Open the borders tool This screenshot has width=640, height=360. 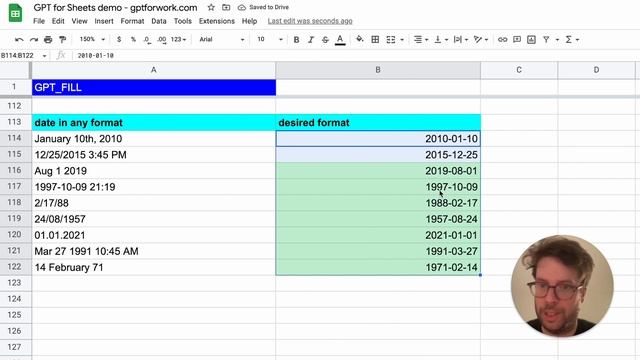[375, 40]
